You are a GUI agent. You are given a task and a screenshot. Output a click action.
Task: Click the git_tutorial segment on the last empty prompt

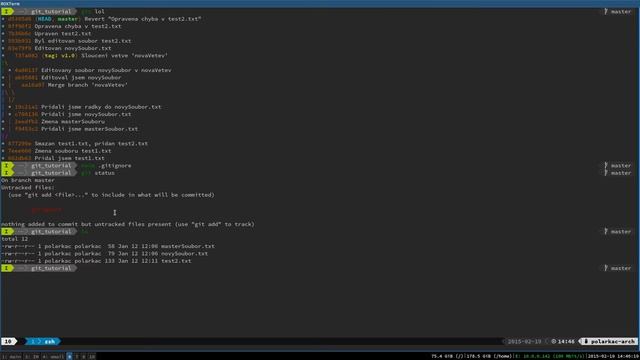51,268
